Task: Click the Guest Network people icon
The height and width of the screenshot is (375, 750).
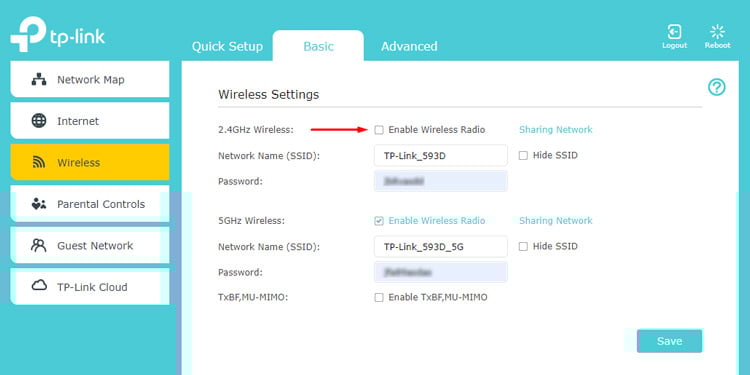Action: click(39, 245)
